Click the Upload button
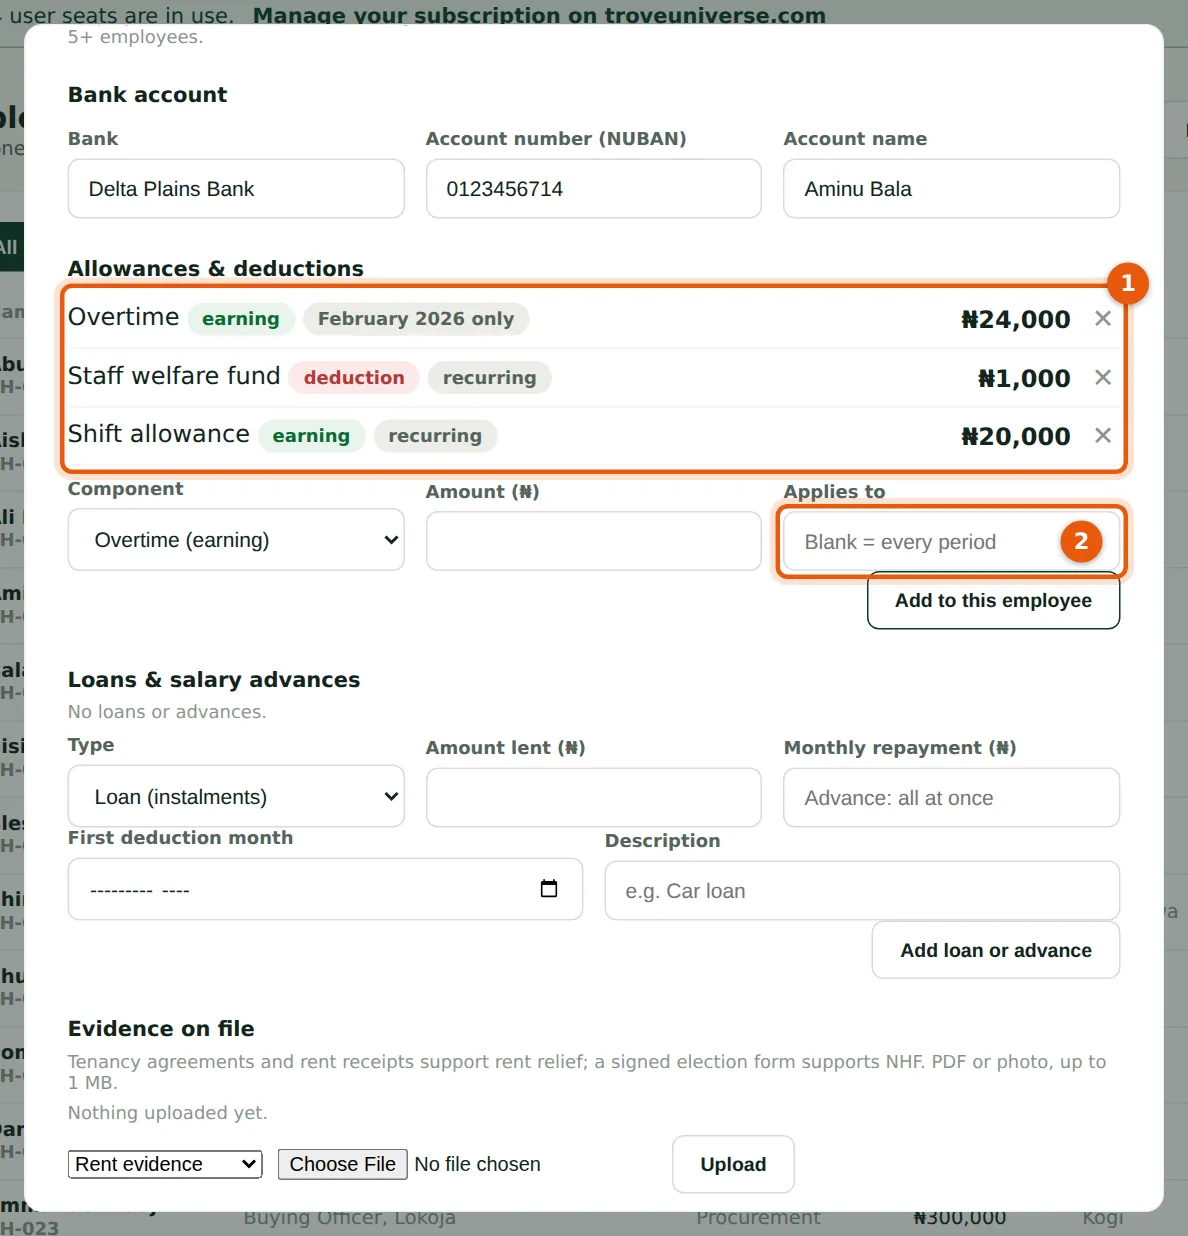Viewport: 1188px width, 1236px height. [x=733, y=1164]
